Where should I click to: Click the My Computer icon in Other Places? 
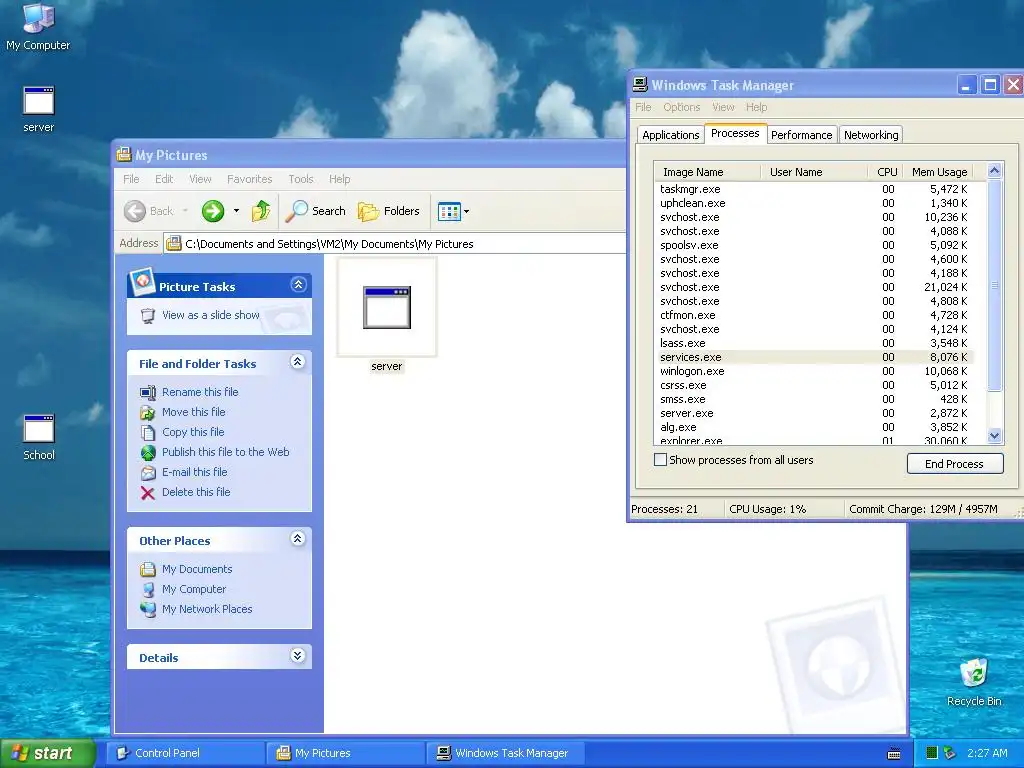click(148, 589)
